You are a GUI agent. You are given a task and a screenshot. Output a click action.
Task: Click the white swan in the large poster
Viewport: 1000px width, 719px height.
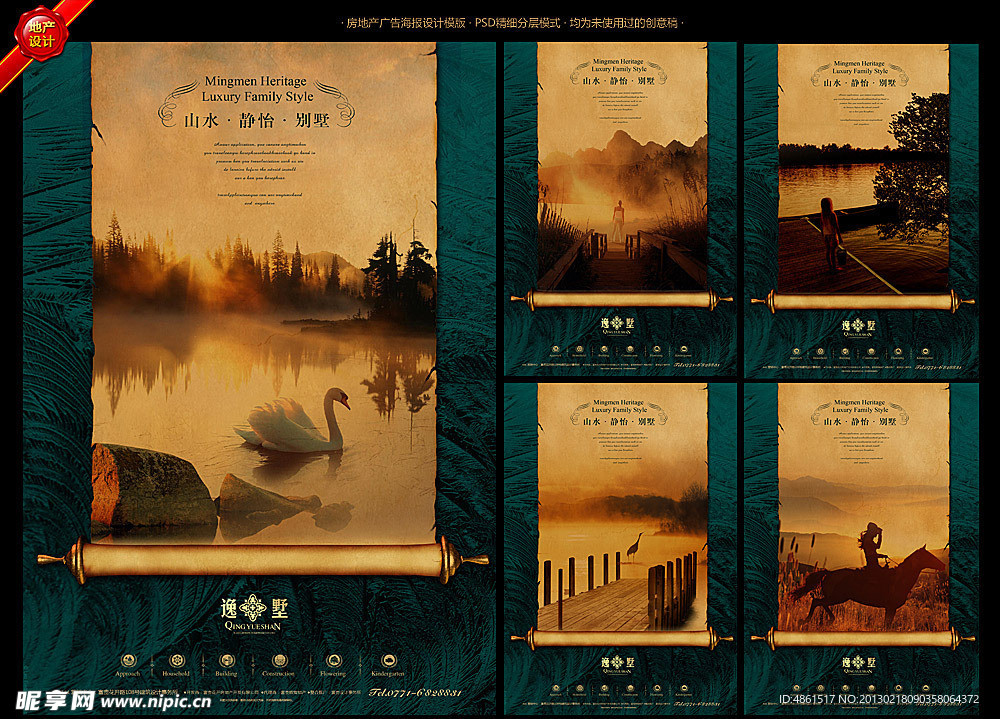[x=295, y=422]
